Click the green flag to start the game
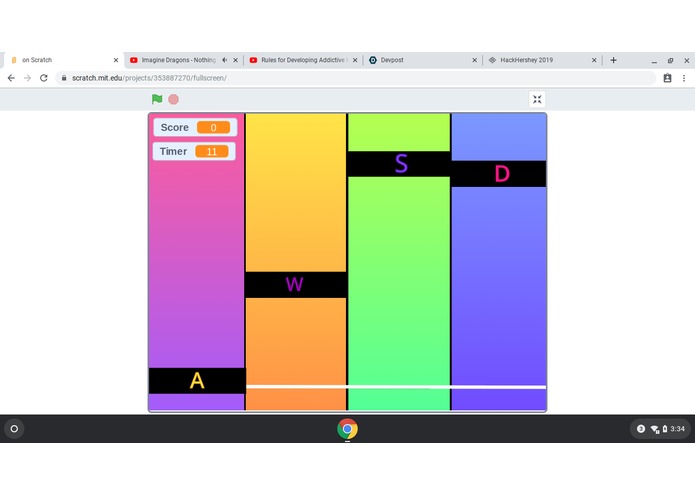 tap(157, 99)
